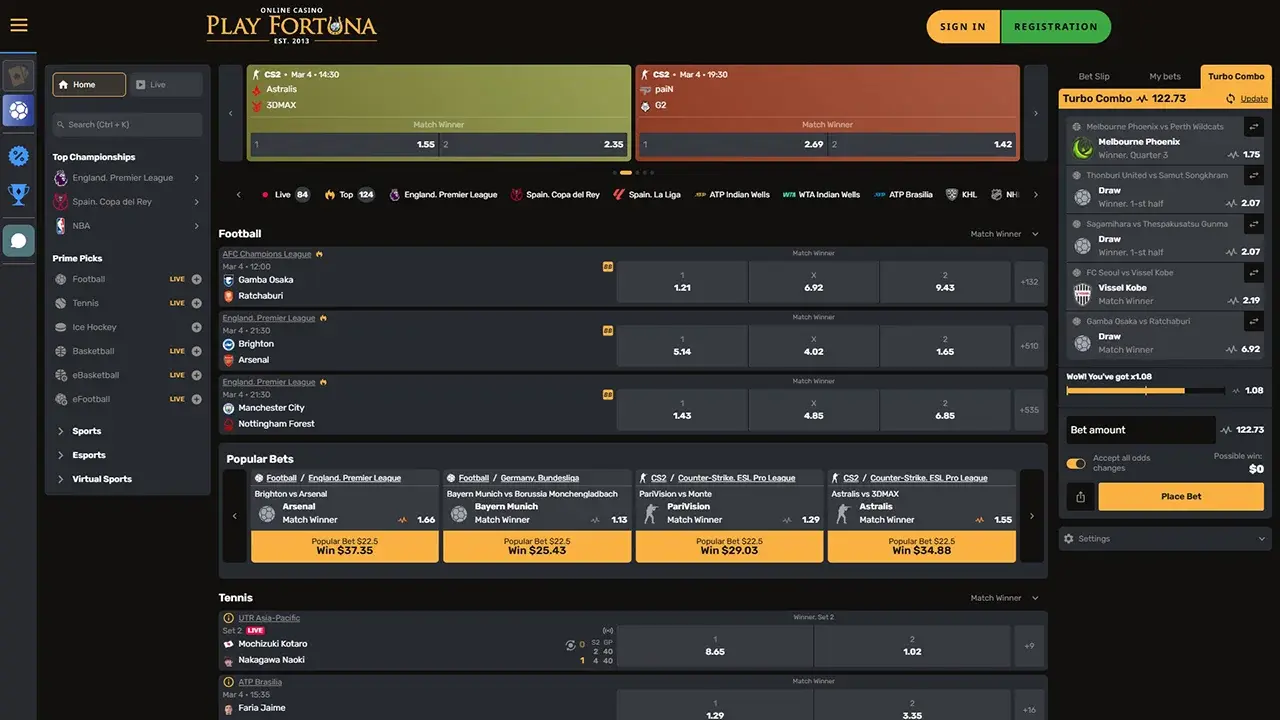Open the tournaments trophy sidebar icon
Image resolution: width=1280 pixels, height=720 pixels.
point(18,194)
